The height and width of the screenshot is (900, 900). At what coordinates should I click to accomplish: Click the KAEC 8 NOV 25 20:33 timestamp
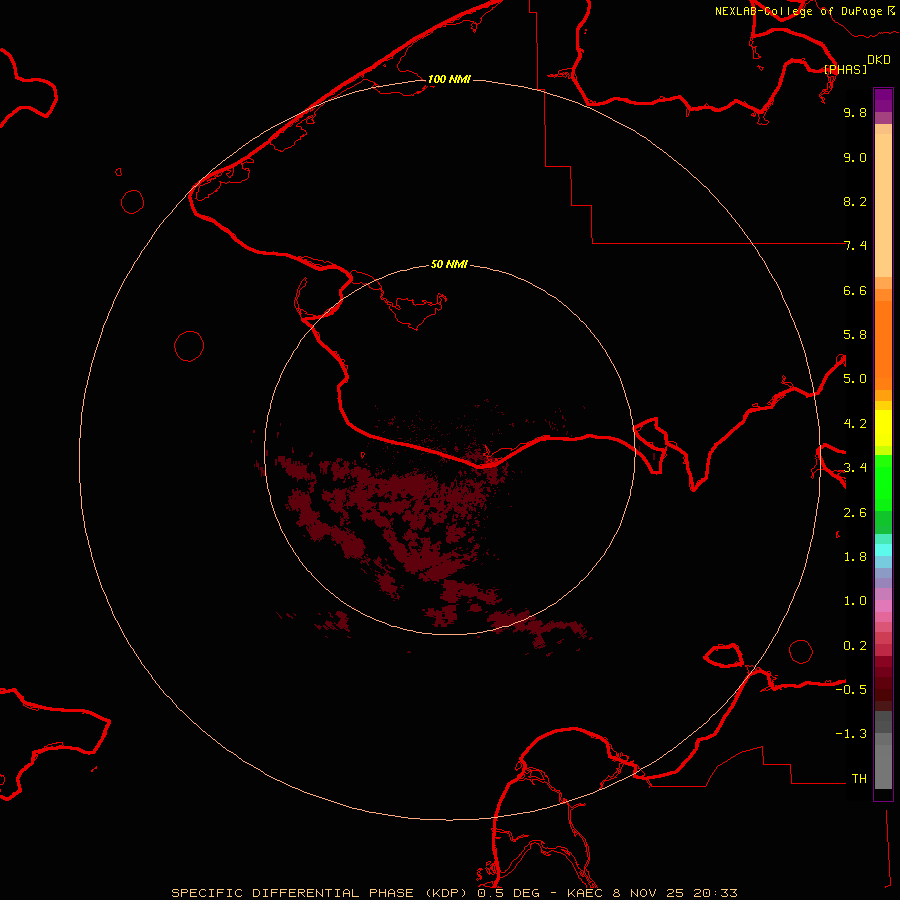click(x=652, y=892)
